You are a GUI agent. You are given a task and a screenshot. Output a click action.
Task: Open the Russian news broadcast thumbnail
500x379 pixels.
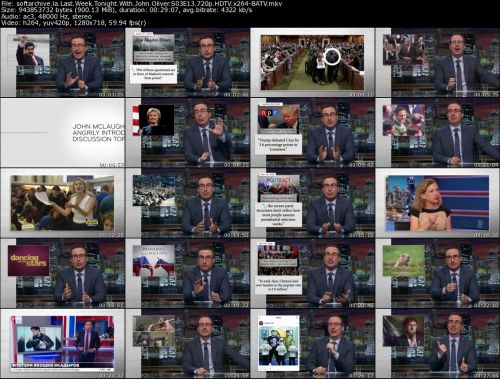(x=62, y=343)
